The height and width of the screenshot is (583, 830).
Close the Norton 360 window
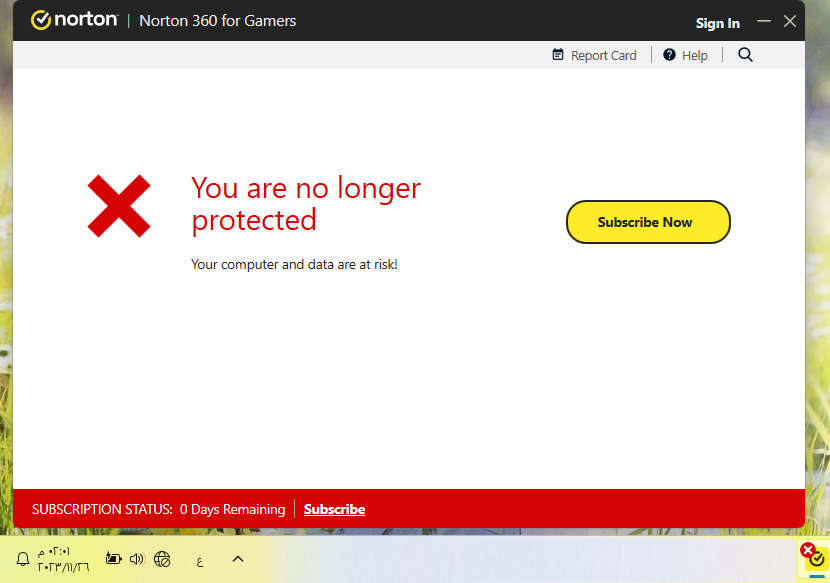click(x=790, y=21)
